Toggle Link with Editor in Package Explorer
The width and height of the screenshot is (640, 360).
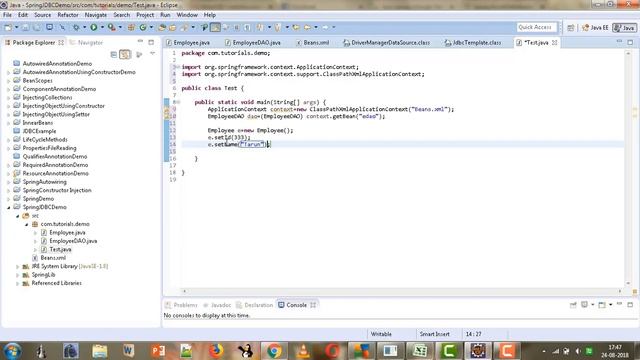click(x=125, y=54)
